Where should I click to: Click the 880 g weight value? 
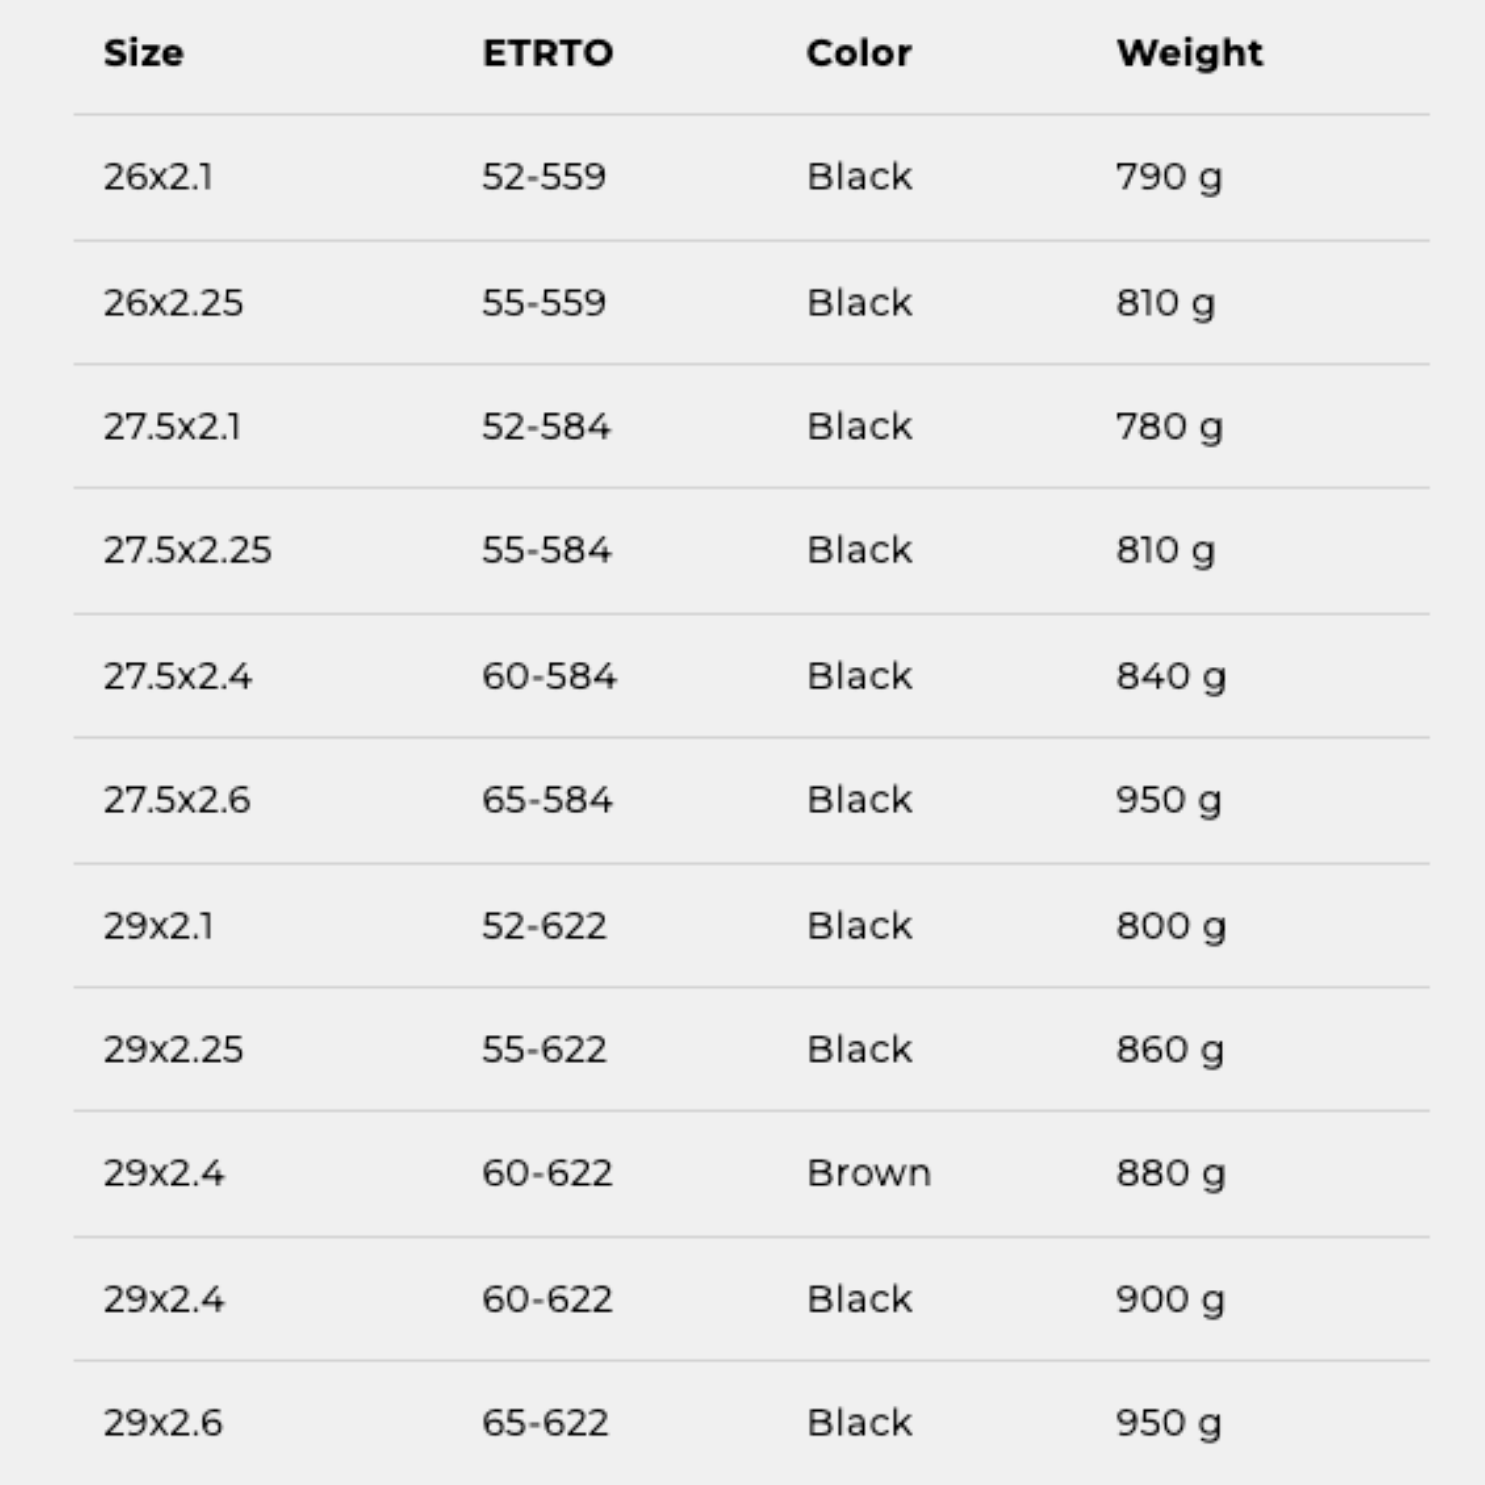[x=1170, y=1173]
